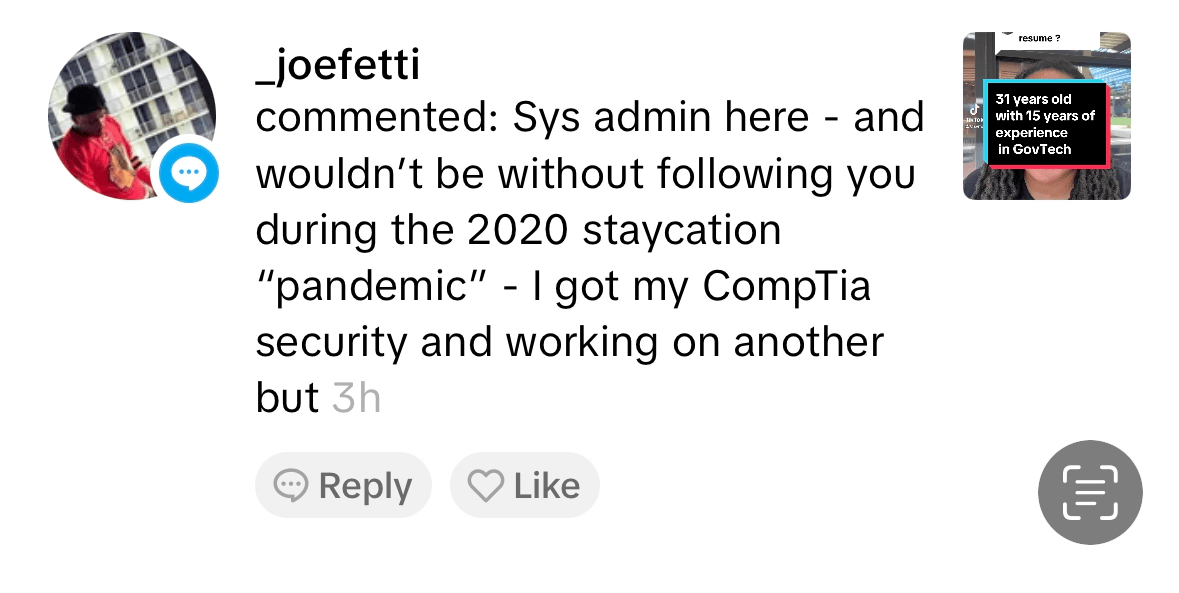
Task: Tap the 3h timestamp
Action: (x=356, y=398)
